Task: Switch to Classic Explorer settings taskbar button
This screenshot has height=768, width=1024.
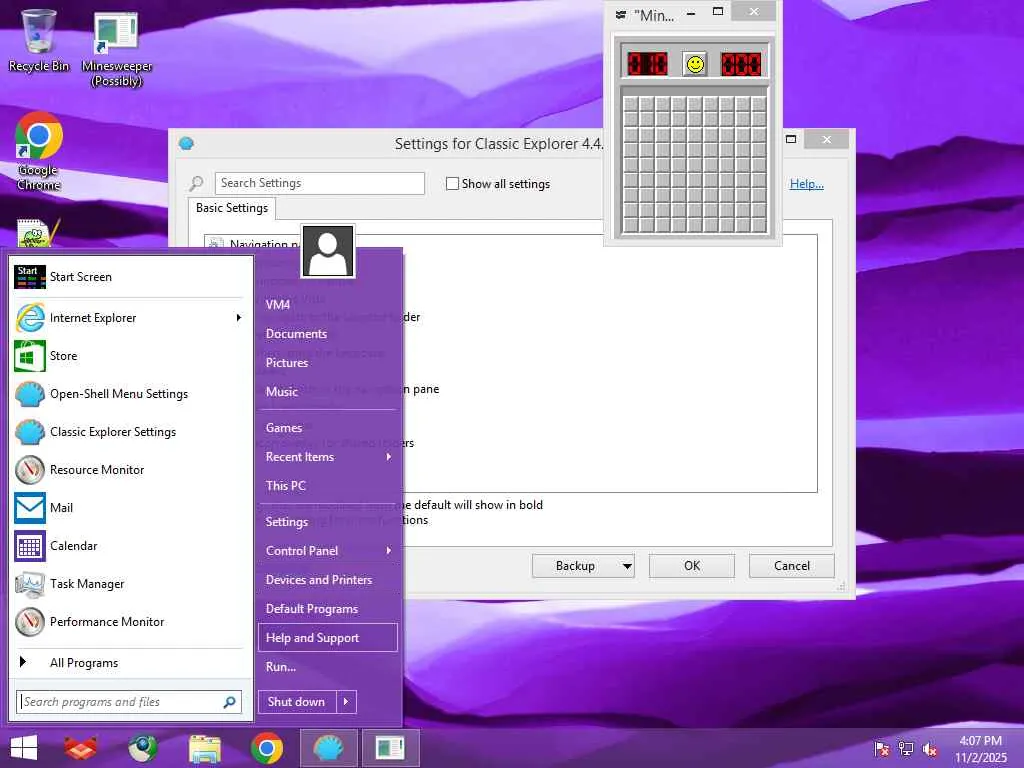Action: (328, 748)
